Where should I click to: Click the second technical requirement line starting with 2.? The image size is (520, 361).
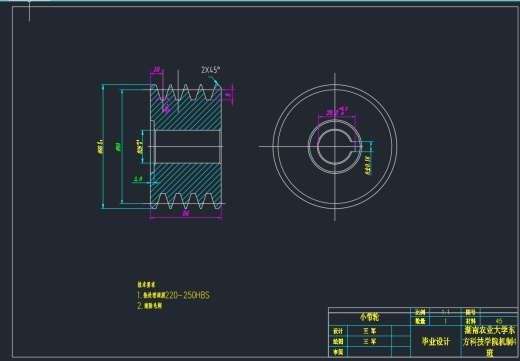(x=149, y=305)
